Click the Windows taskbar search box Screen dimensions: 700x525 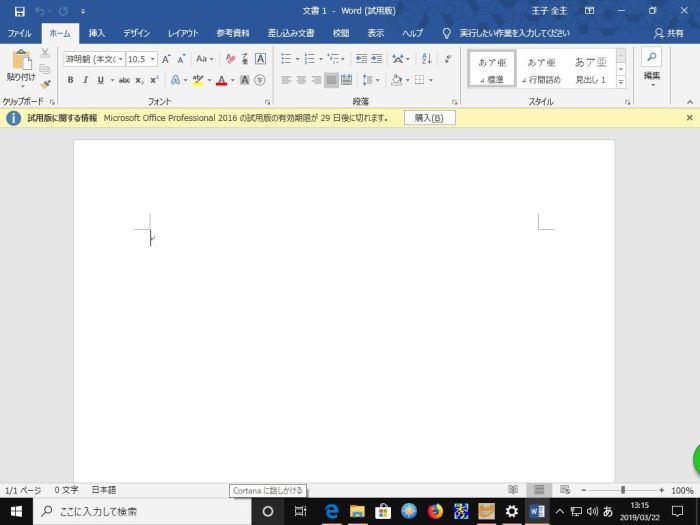pos(140,511)
